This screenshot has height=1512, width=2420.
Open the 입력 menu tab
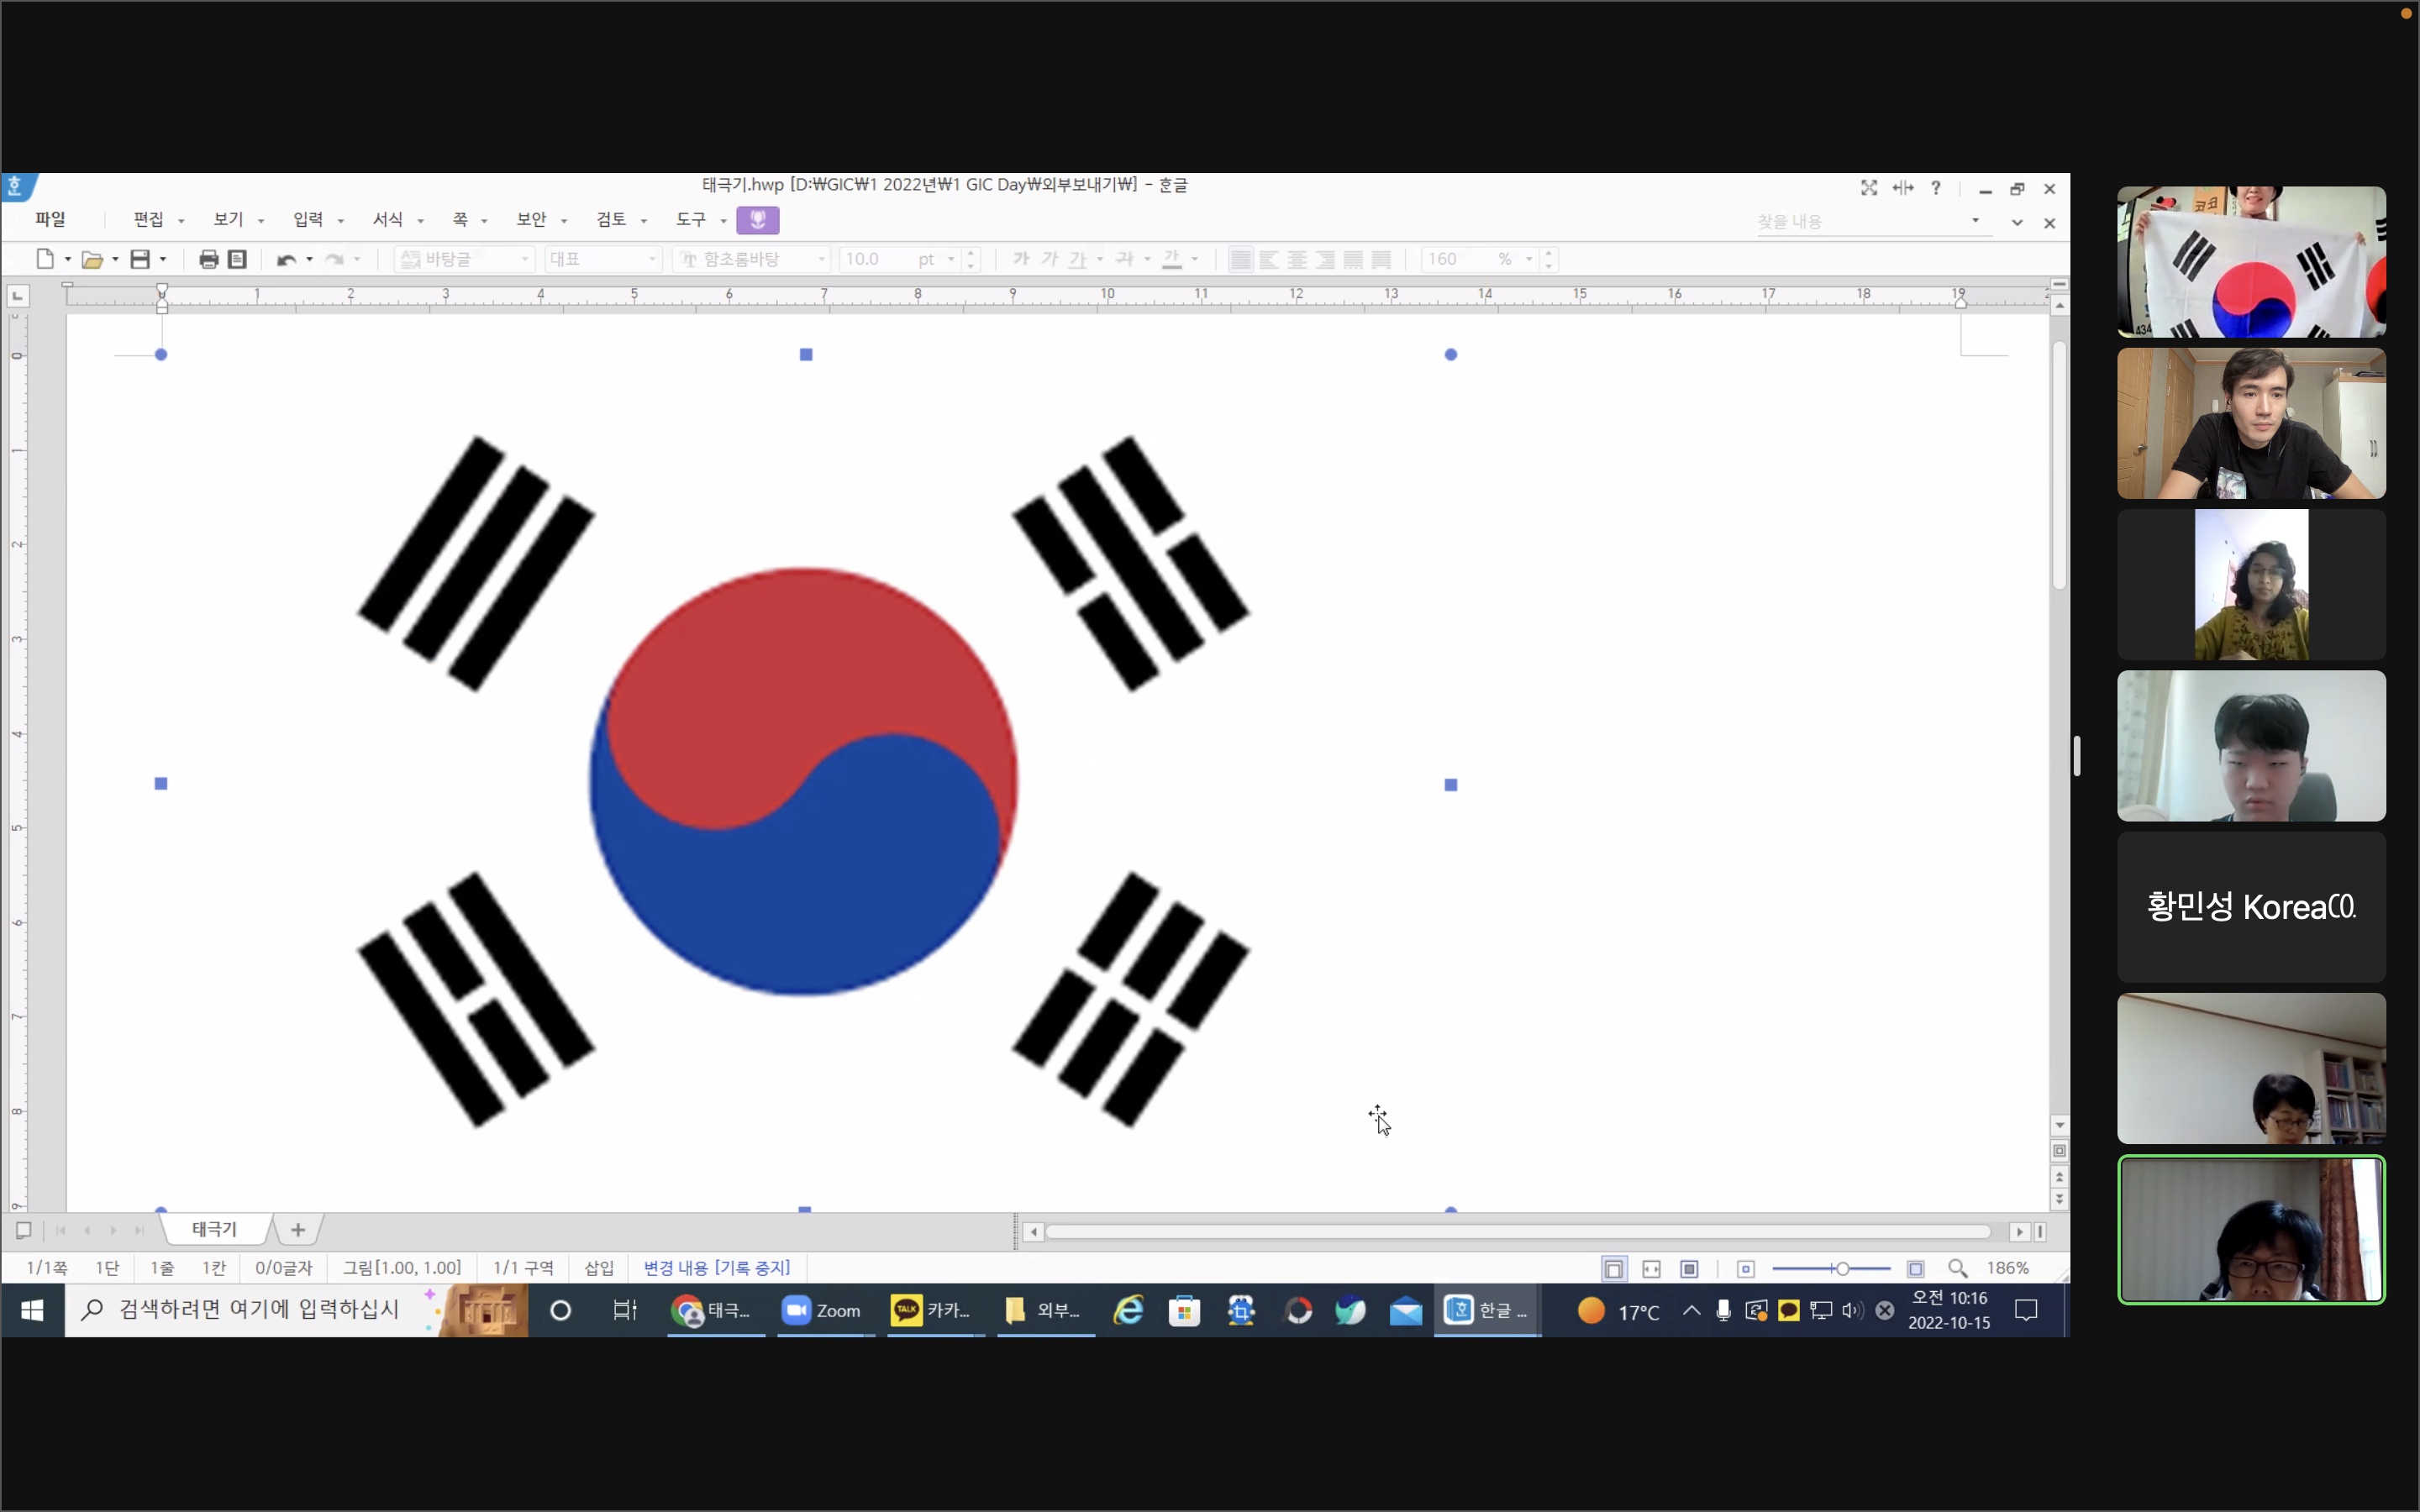(308, 219)
